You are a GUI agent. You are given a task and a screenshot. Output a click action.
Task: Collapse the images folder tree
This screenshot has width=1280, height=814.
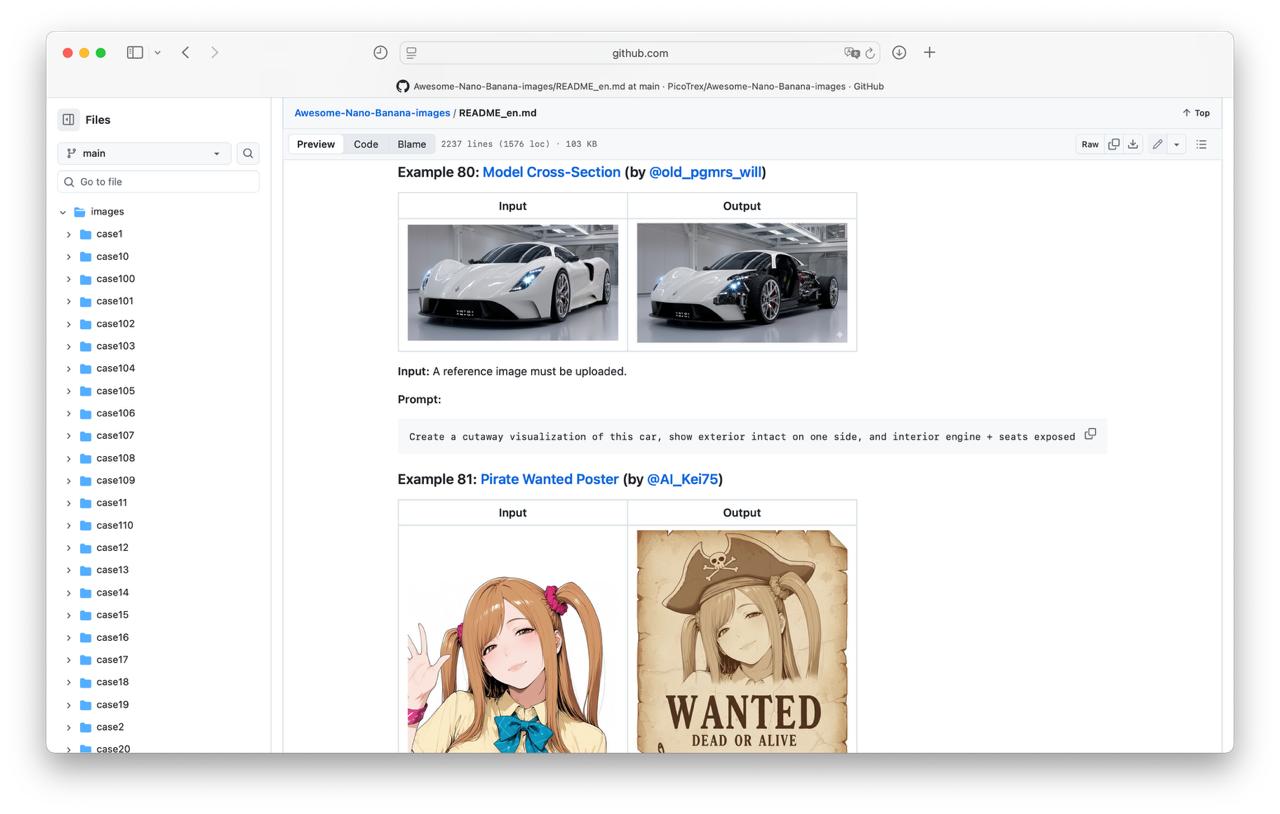(63, 212)
